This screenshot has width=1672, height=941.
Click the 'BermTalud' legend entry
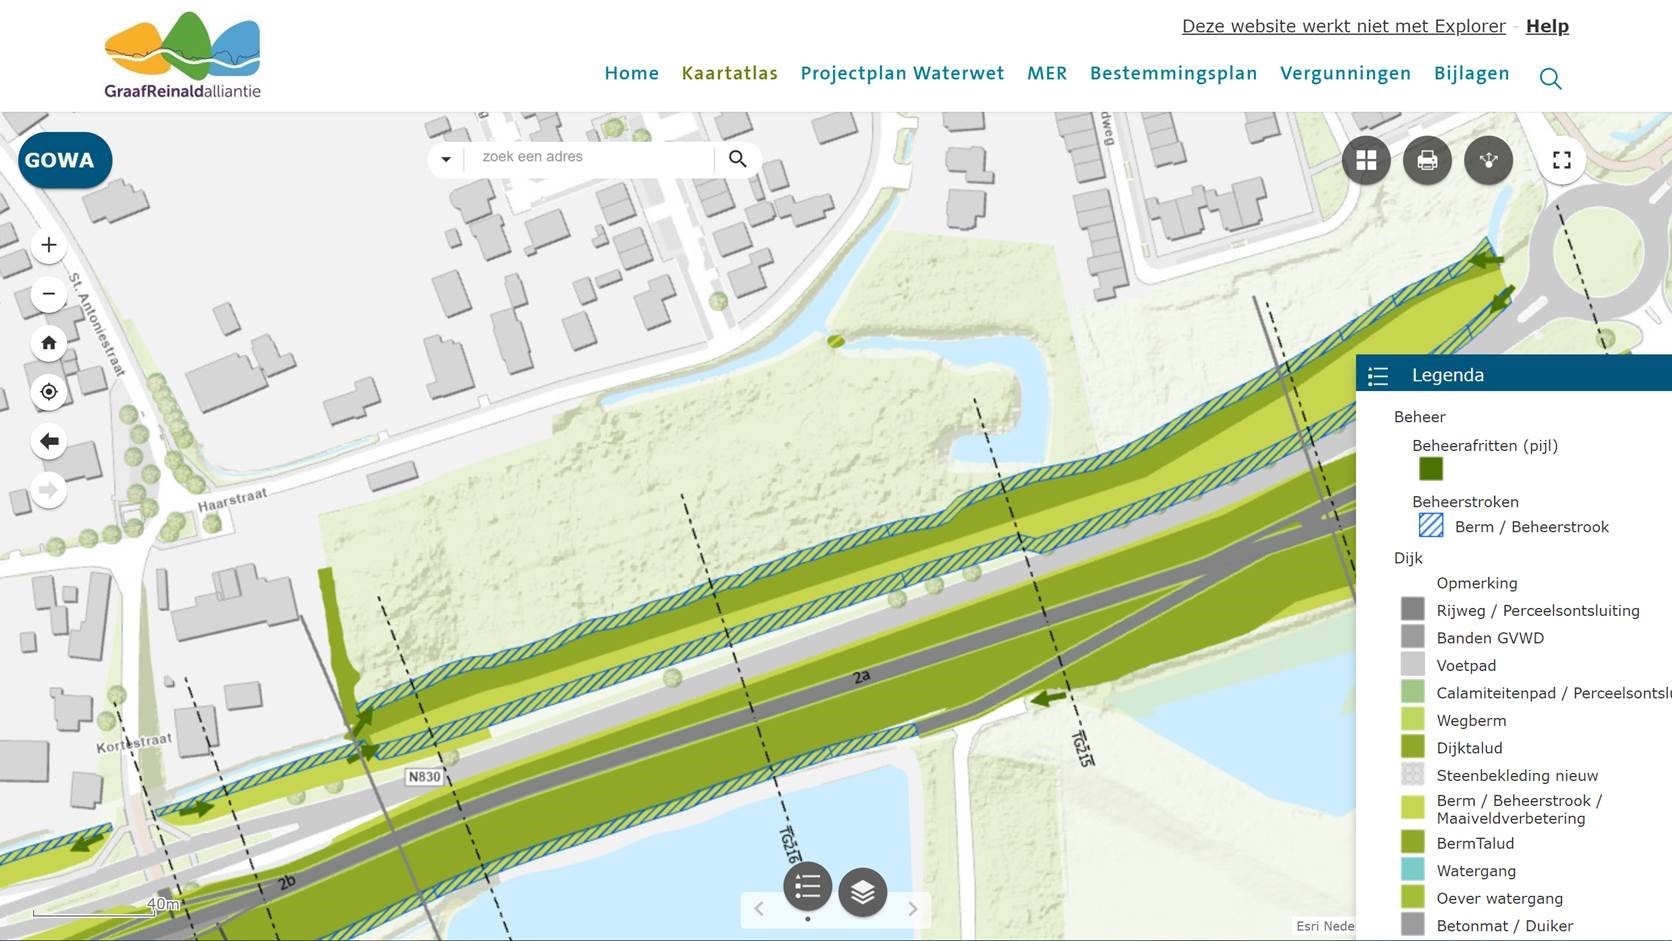[1475, 843]
